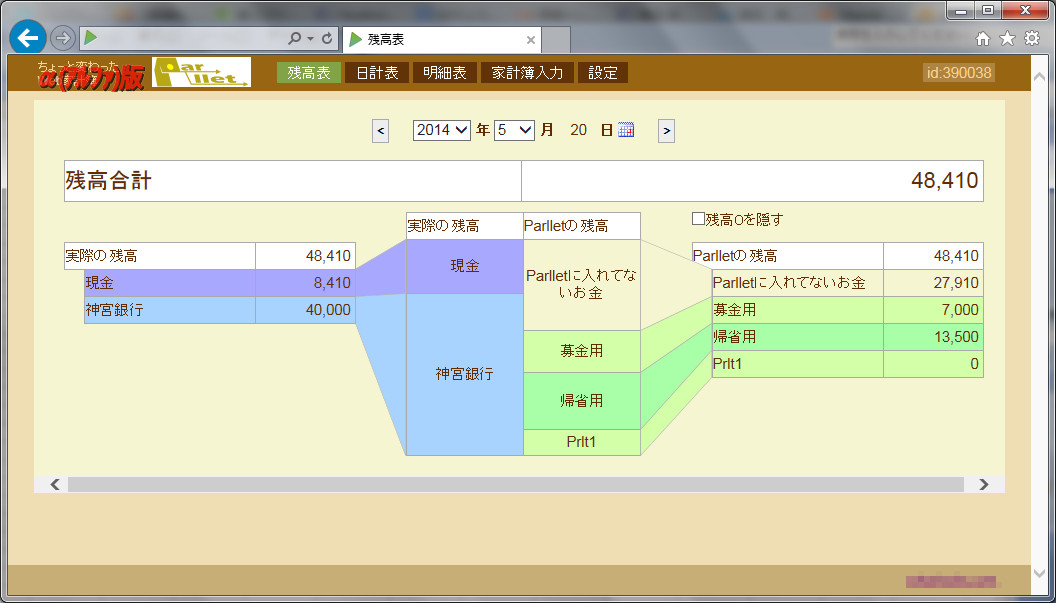Open the year dropdown showing 2014
1056x603 pixels.
pyautogui.click(x=441, y=129)
